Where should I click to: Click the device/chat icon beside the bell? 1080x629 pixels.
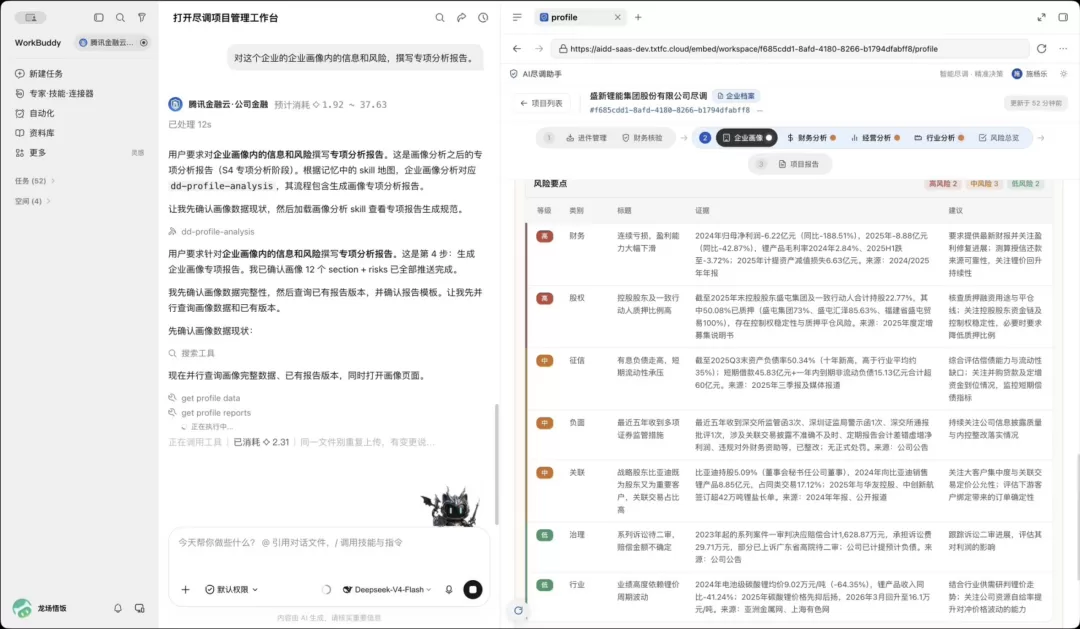(x=139, y=609)
